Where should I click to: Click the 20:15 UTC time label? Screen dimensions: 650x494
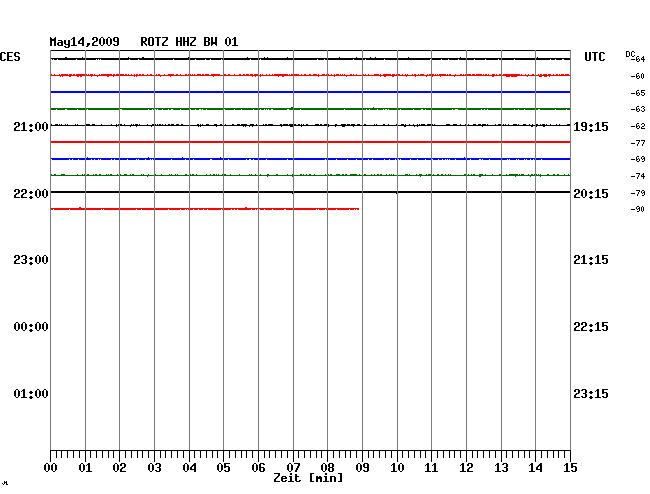tap(591, 194)
